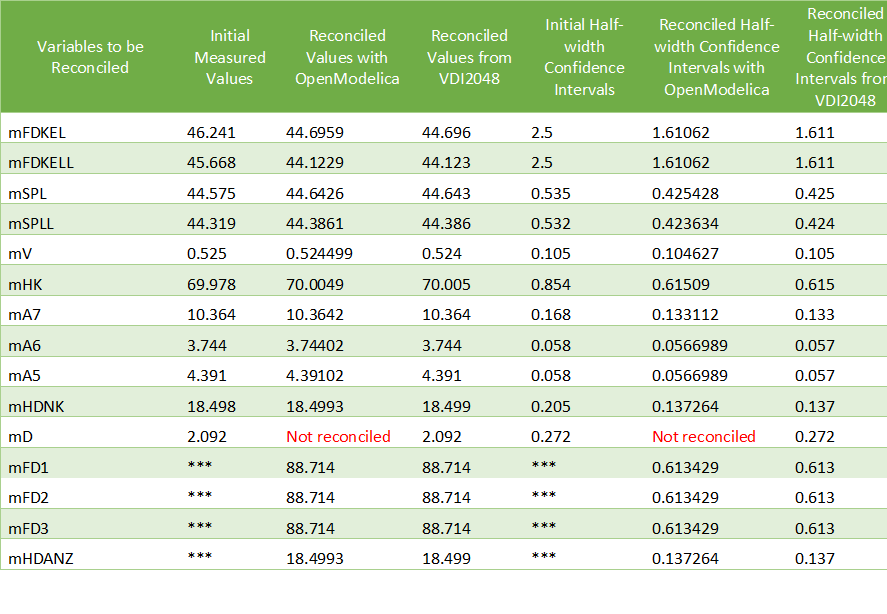Select the mFDKEL row label
The height and width of the screenshot is (614, 887).
pyautogui.click(x=37, y=132)
